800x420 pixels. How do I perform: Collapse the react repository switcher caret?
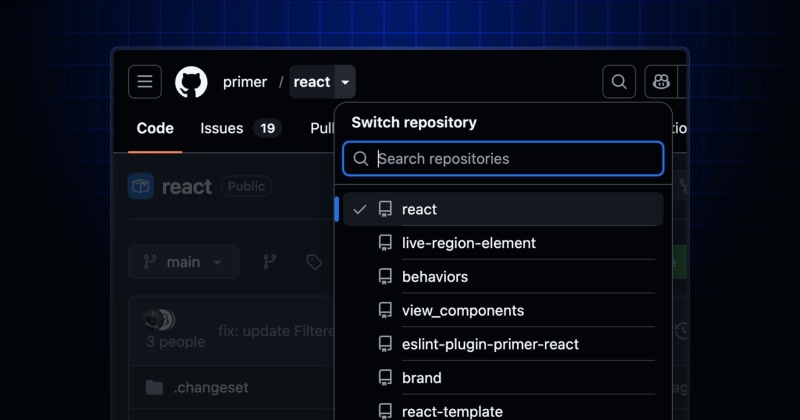click(345, 82)
